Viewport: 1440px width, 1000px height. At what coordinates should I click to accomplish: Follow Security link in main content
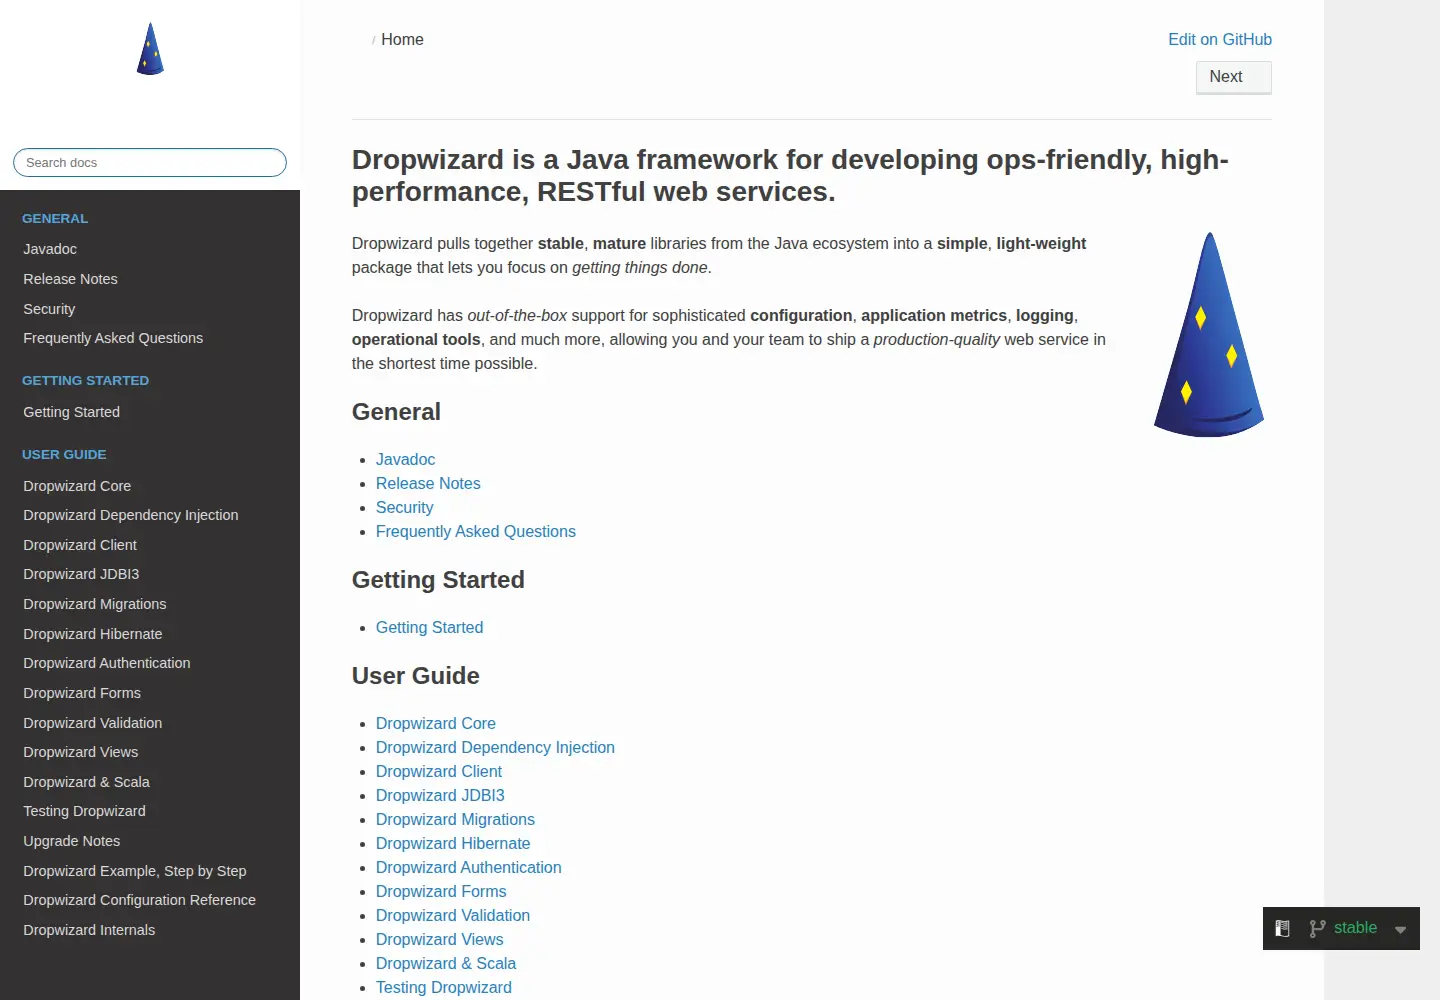pos(404,507)
